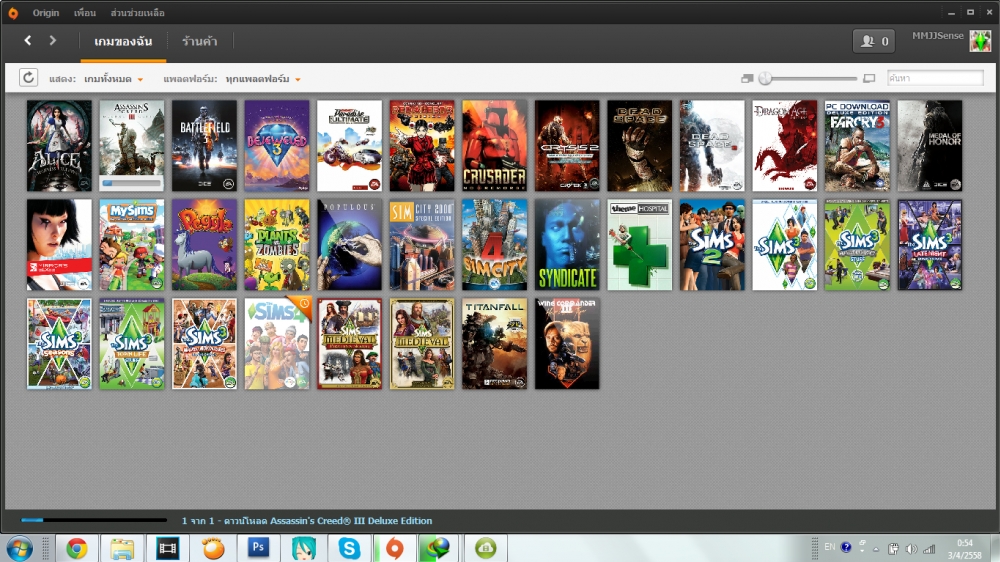The image size is (1000, 562).
Task: Select the Burnout Paradise Ultimate tile
Action: (349, 145)
